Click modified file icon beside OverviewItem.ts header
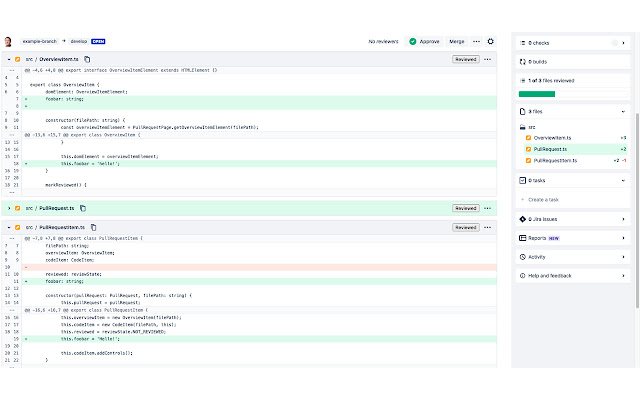 18,59
